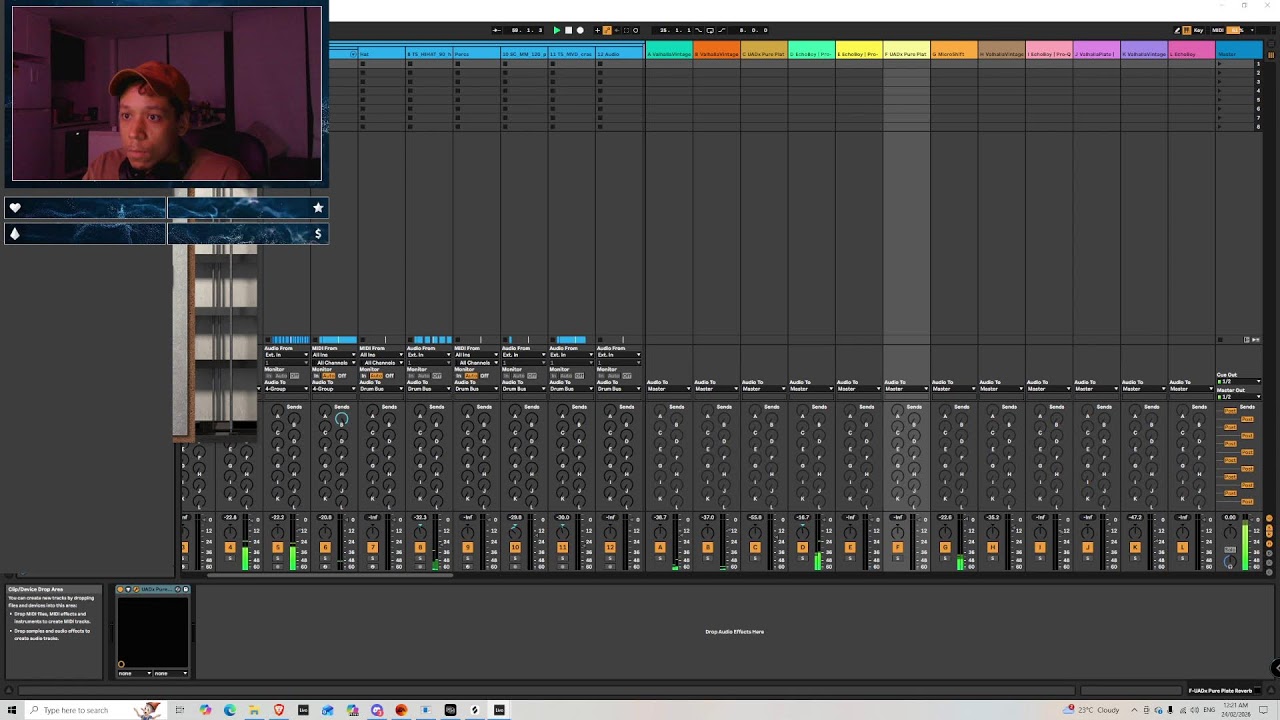Screen dimensions: 1280x720
Task: Click the Session Record circle icon
Action: [x=636, y=30]
